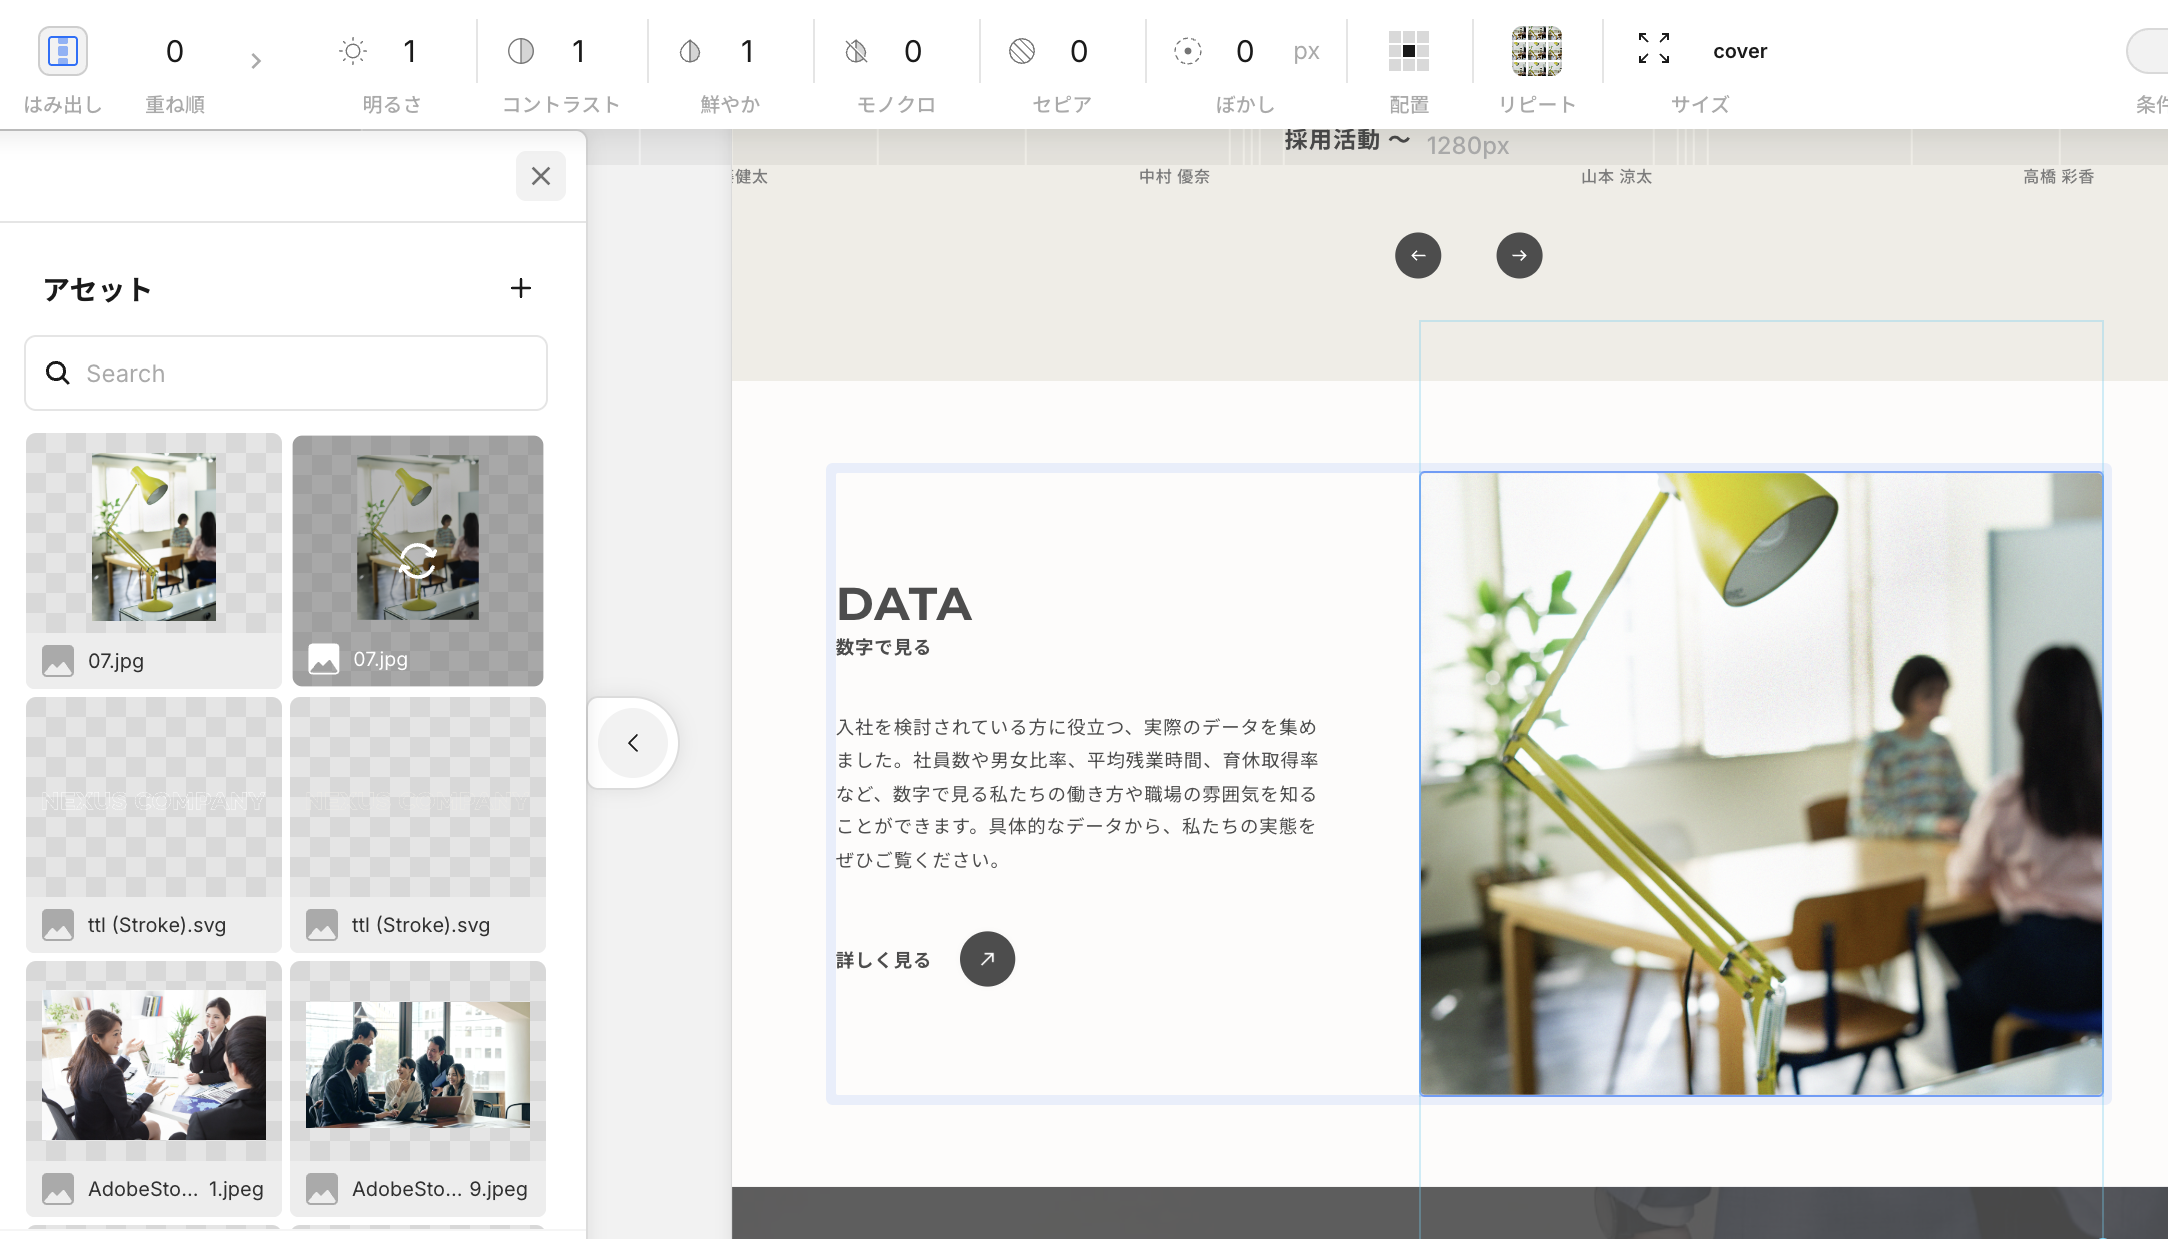Open the 配置 position grid
This screenshot has height=1239, width=2168.
(x=1408, y=51)
